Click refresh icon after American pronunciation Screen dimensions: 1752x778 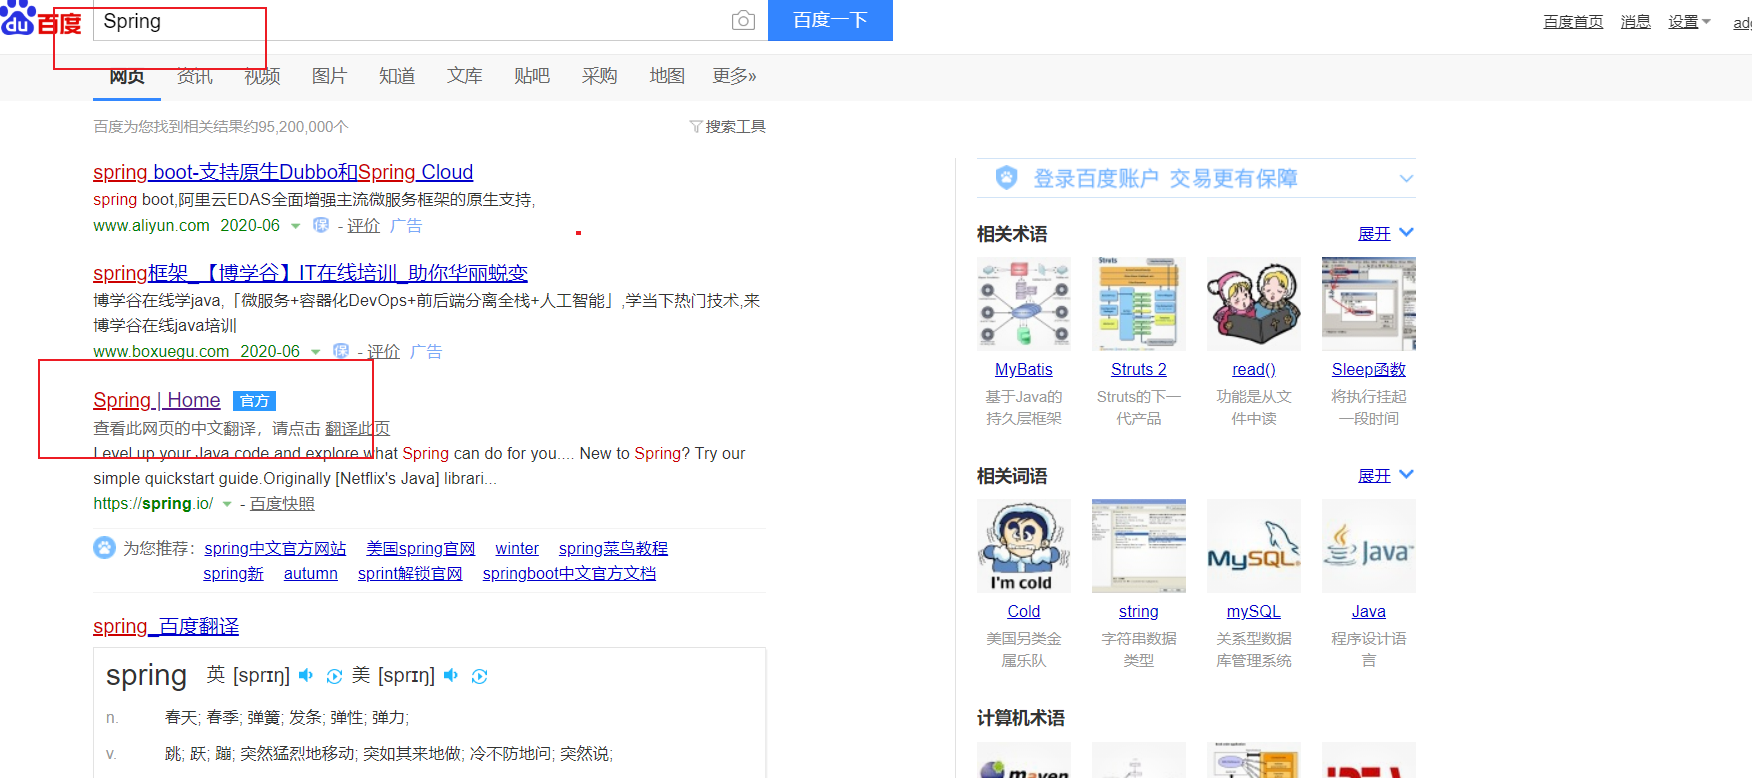479,676
